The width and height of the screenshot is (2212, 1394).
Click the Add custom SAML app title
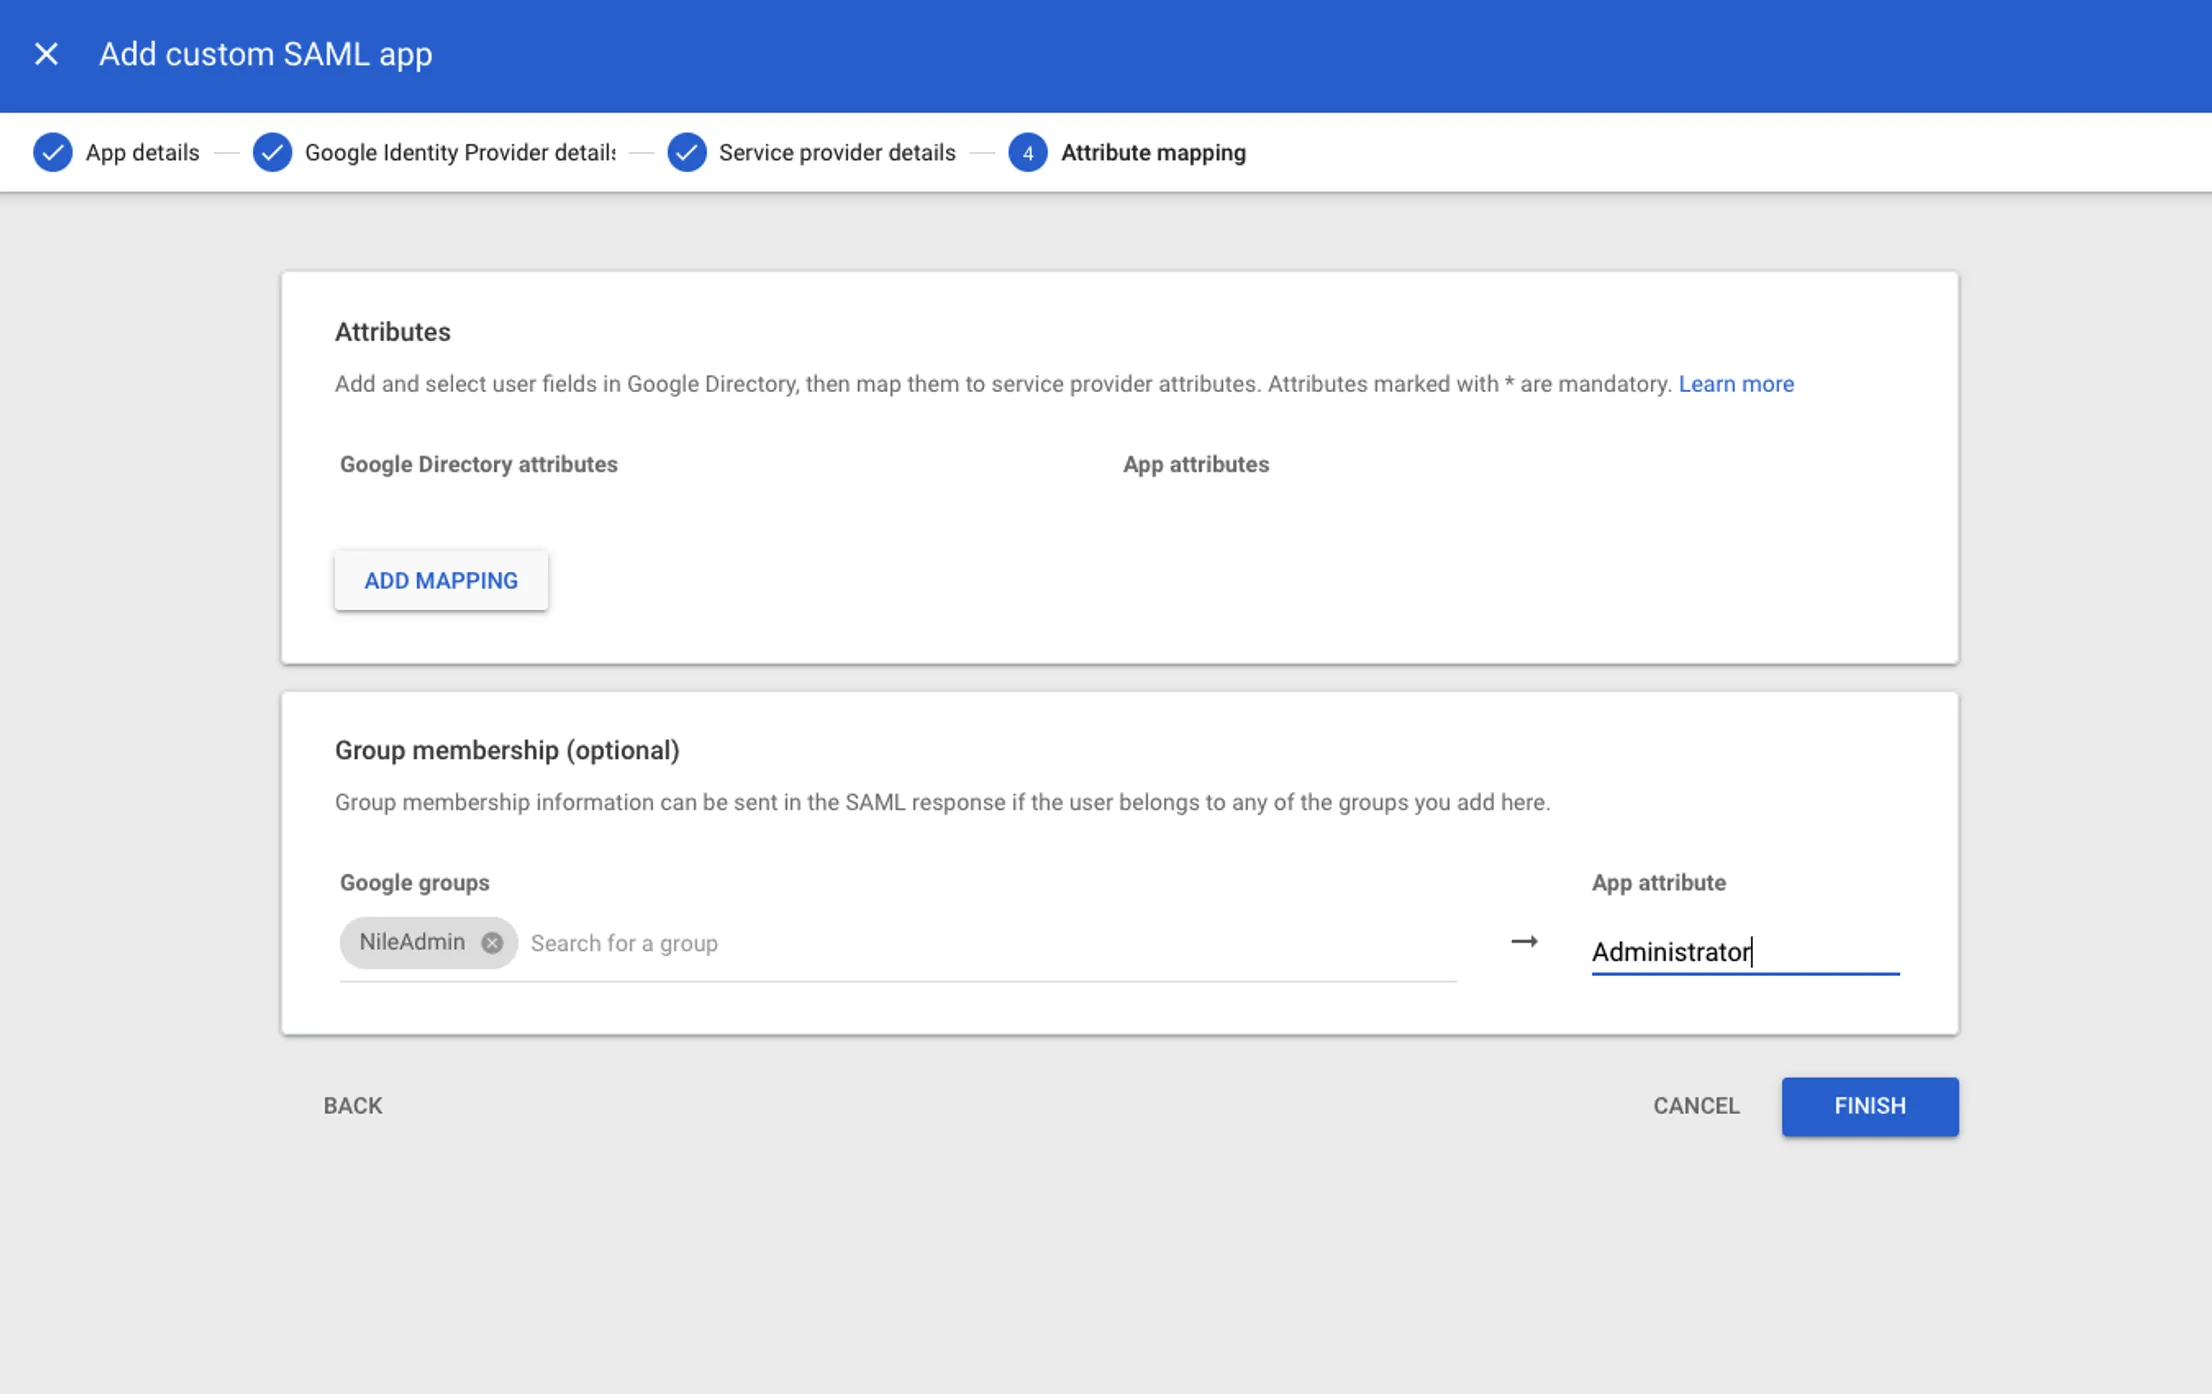pos(266,54)
